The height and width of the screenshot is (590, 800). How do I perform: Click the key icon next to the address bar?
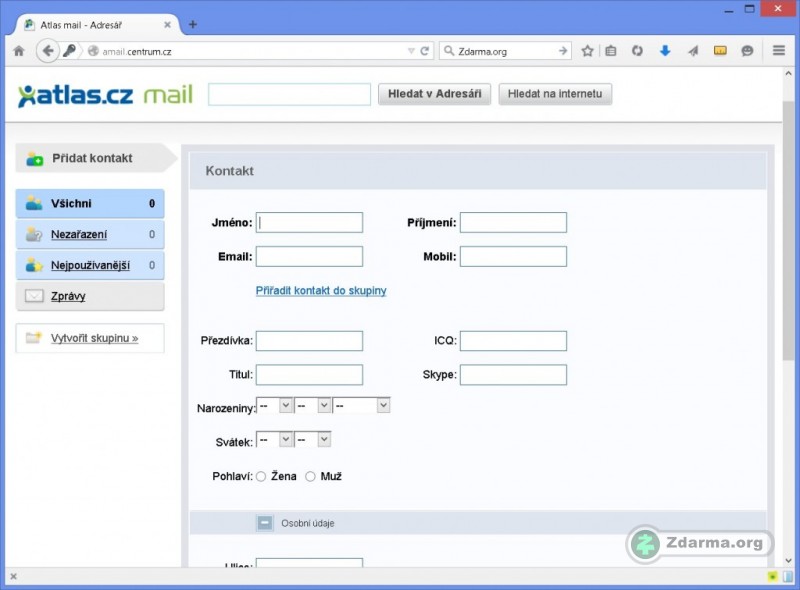point(69,51)
